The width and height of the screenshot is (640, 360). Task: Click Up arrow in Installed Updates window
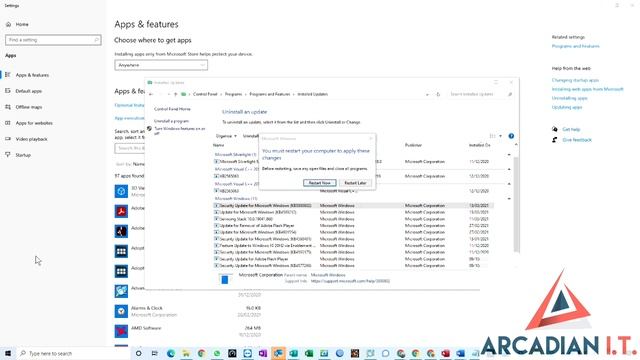pos(176,94)
